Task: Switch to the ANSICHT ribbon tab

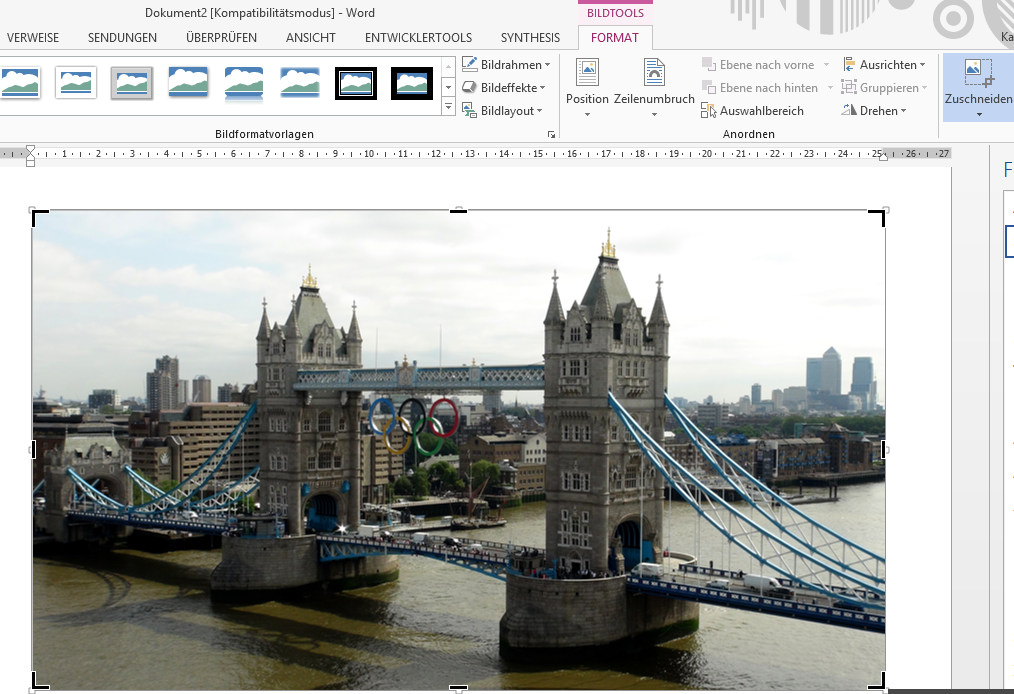Action: tap(310, 38)
